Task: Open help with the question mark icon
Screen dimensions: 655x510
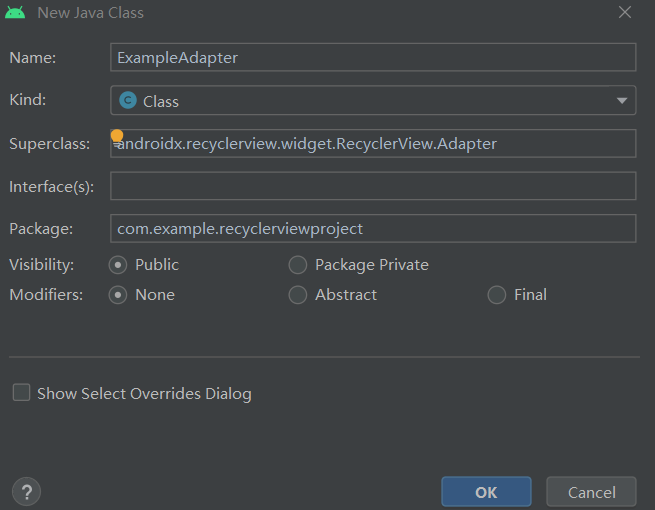Action: pyautogui.click(x=26, y=492)
